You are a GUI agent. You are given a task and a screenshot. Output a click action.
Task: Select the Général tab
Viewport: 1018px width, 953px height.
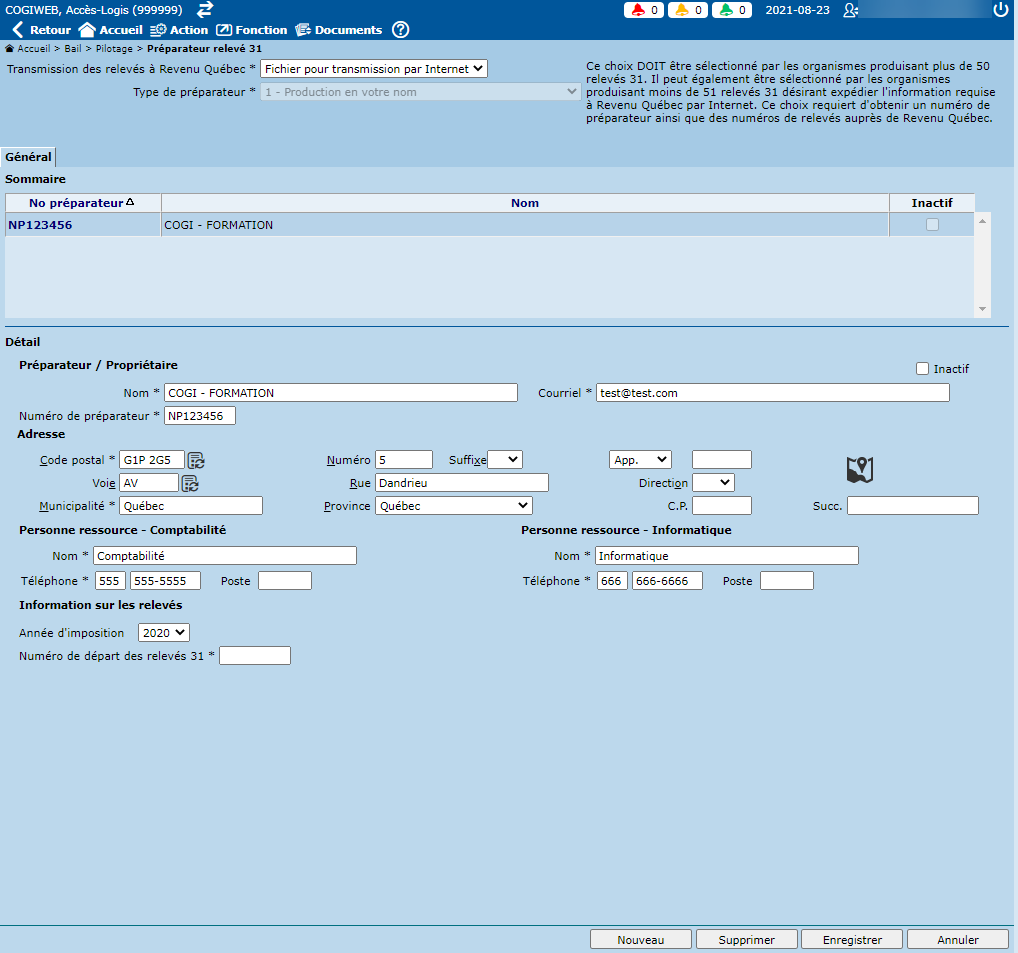click(28, 157)
